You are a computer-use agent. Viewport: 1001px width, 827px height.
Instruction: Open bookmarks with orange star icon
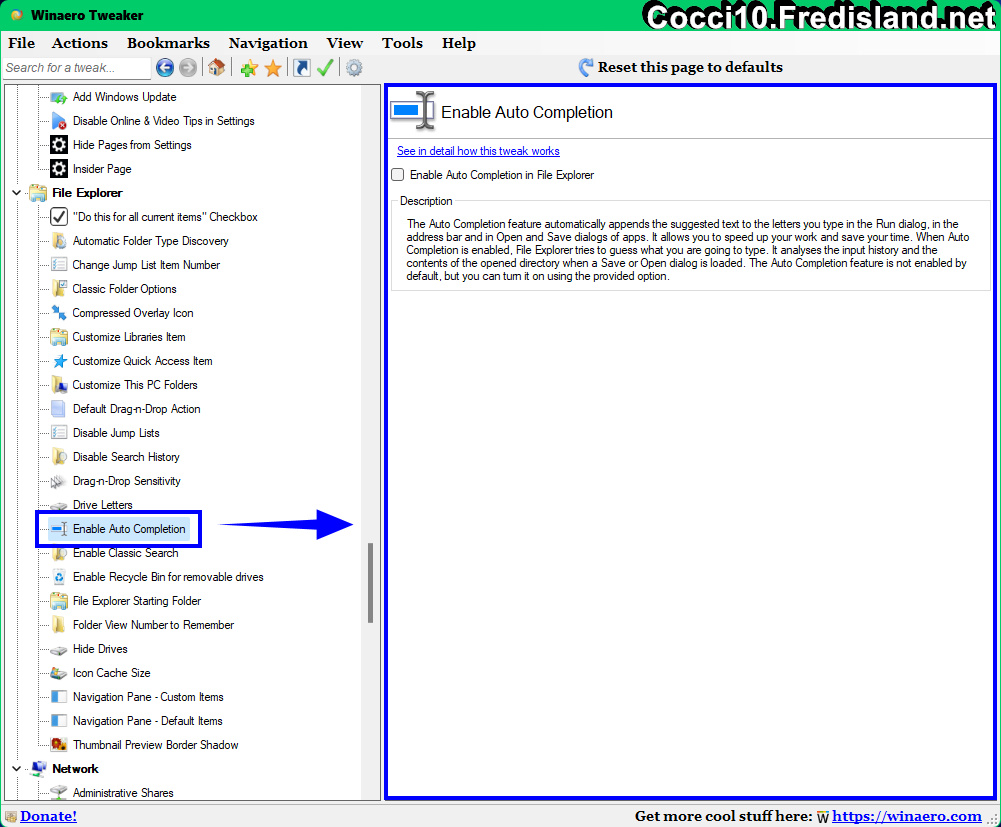tap(273, 68)
